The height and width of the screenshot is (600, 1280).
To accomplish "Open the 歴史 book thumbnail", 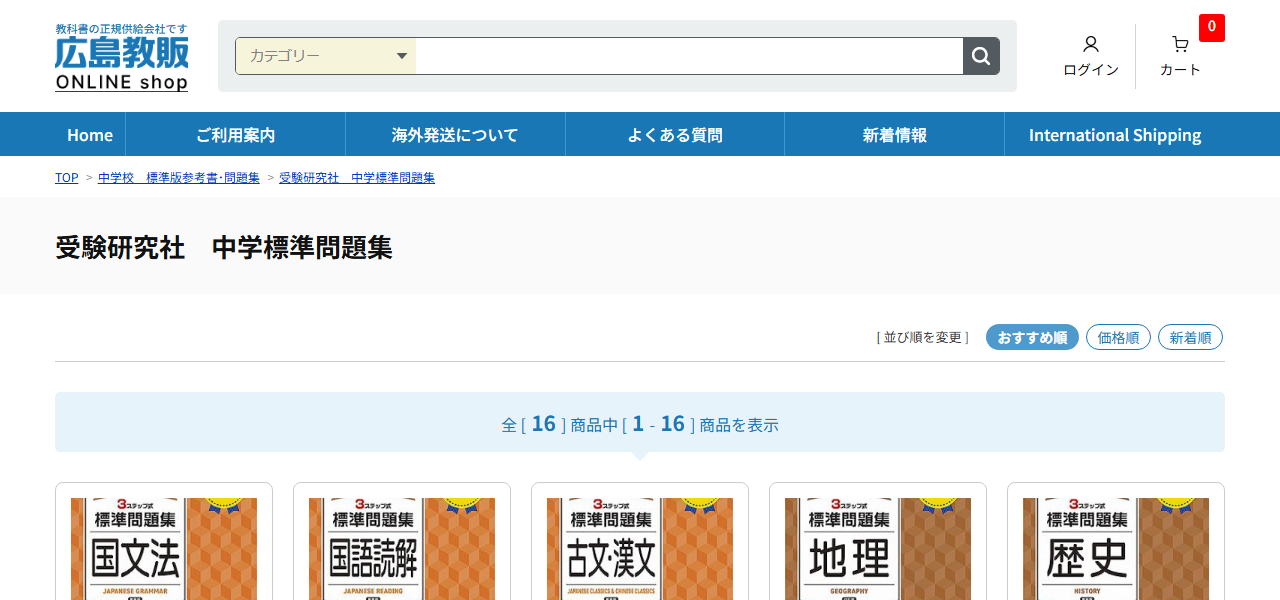I will [x=1116, y=549].
